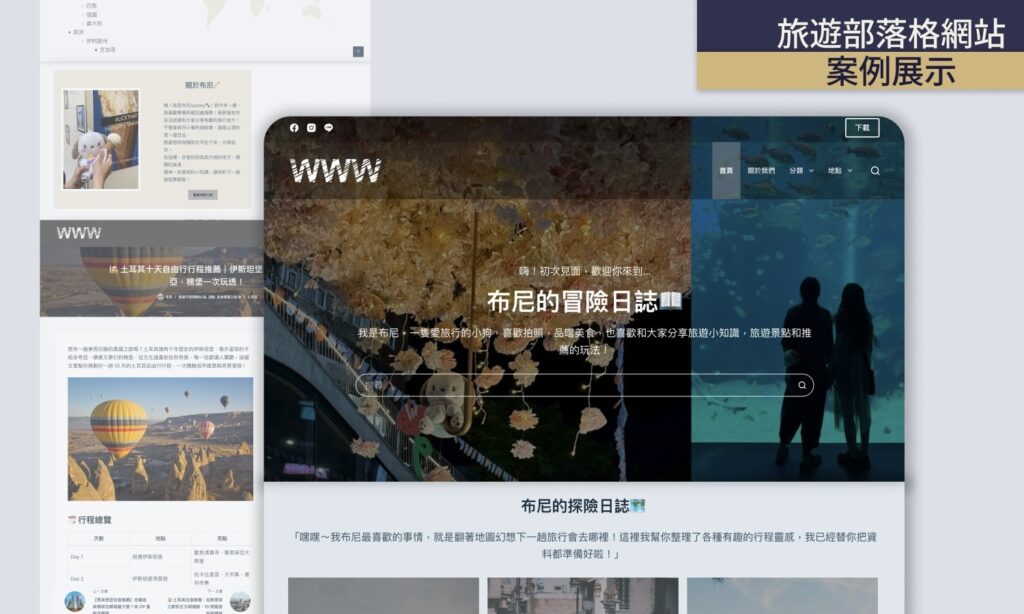Viewport: 1024px width, 614px height.
Task: Open the previous post thumbnail at the bottom left
Action: click(75, 601)
